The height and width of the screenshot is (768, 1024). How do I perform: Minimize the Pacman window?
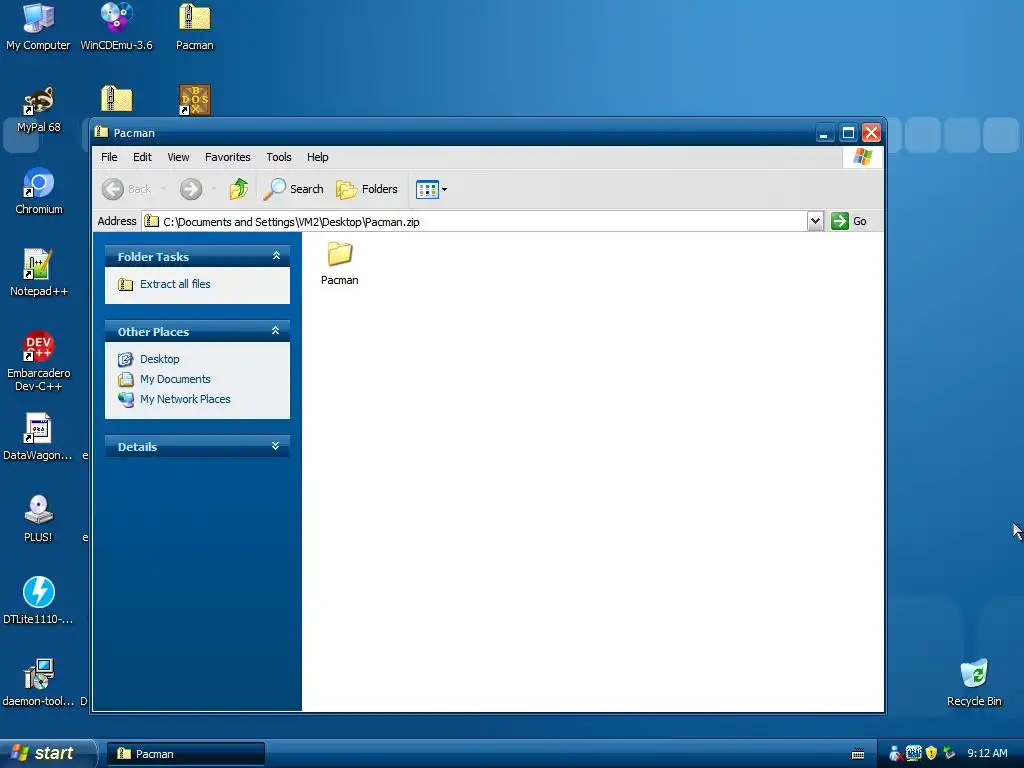click(x=824, y=133)
